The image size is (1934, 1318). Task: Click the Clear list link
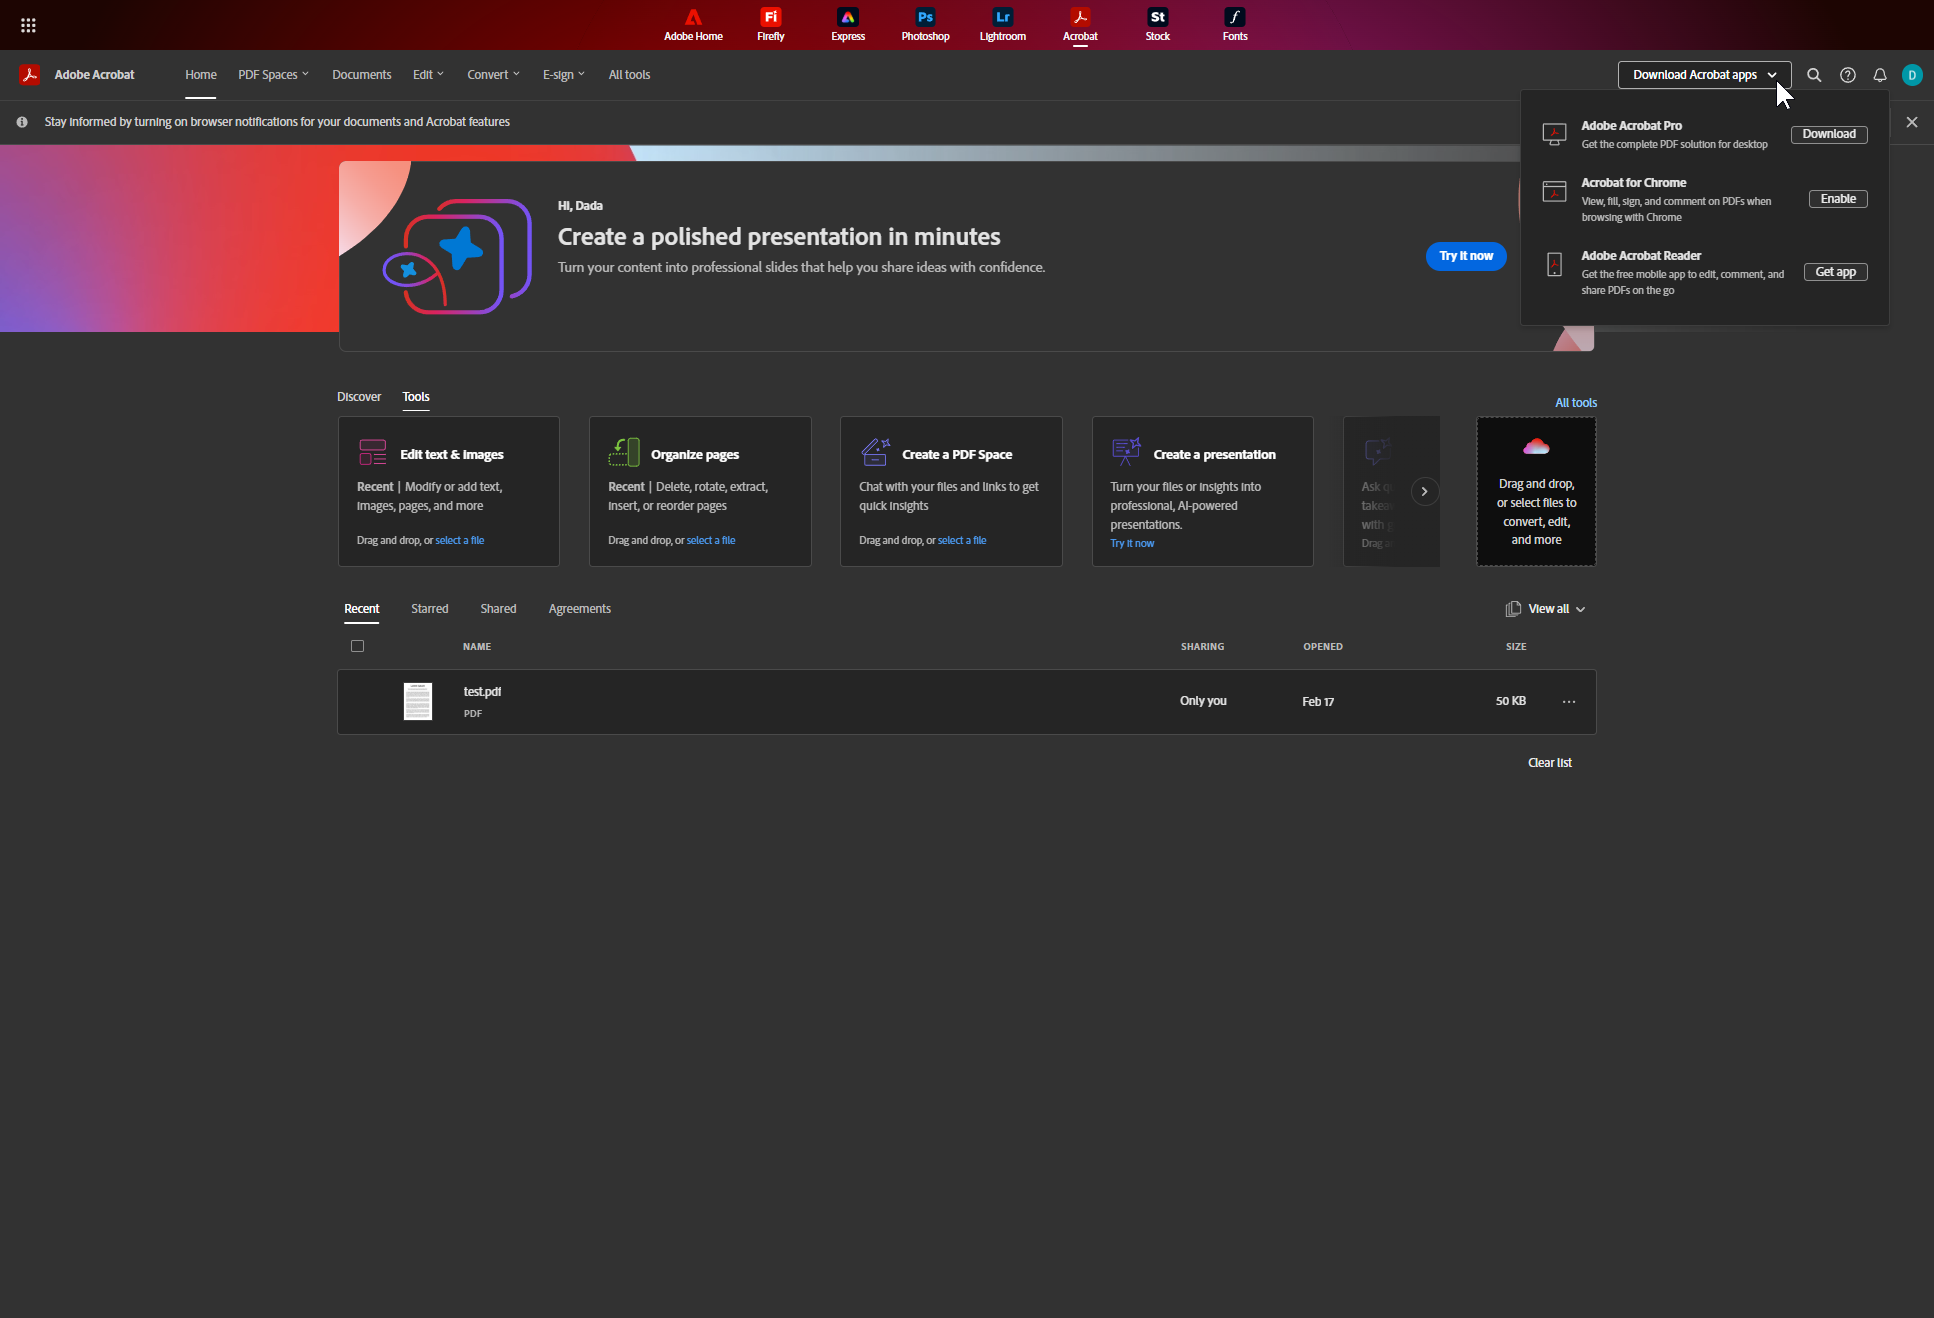tap(1549, 763)
